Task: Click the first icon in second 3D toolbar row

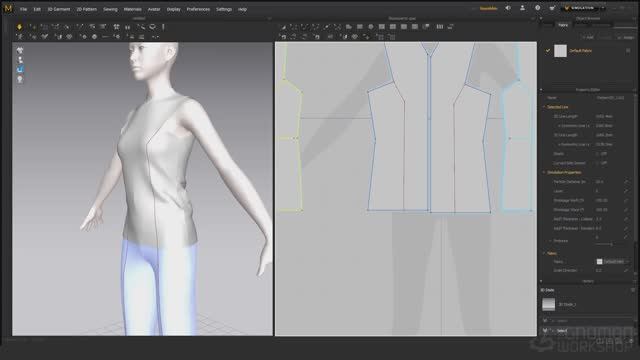Action: [x=19, y=37]
